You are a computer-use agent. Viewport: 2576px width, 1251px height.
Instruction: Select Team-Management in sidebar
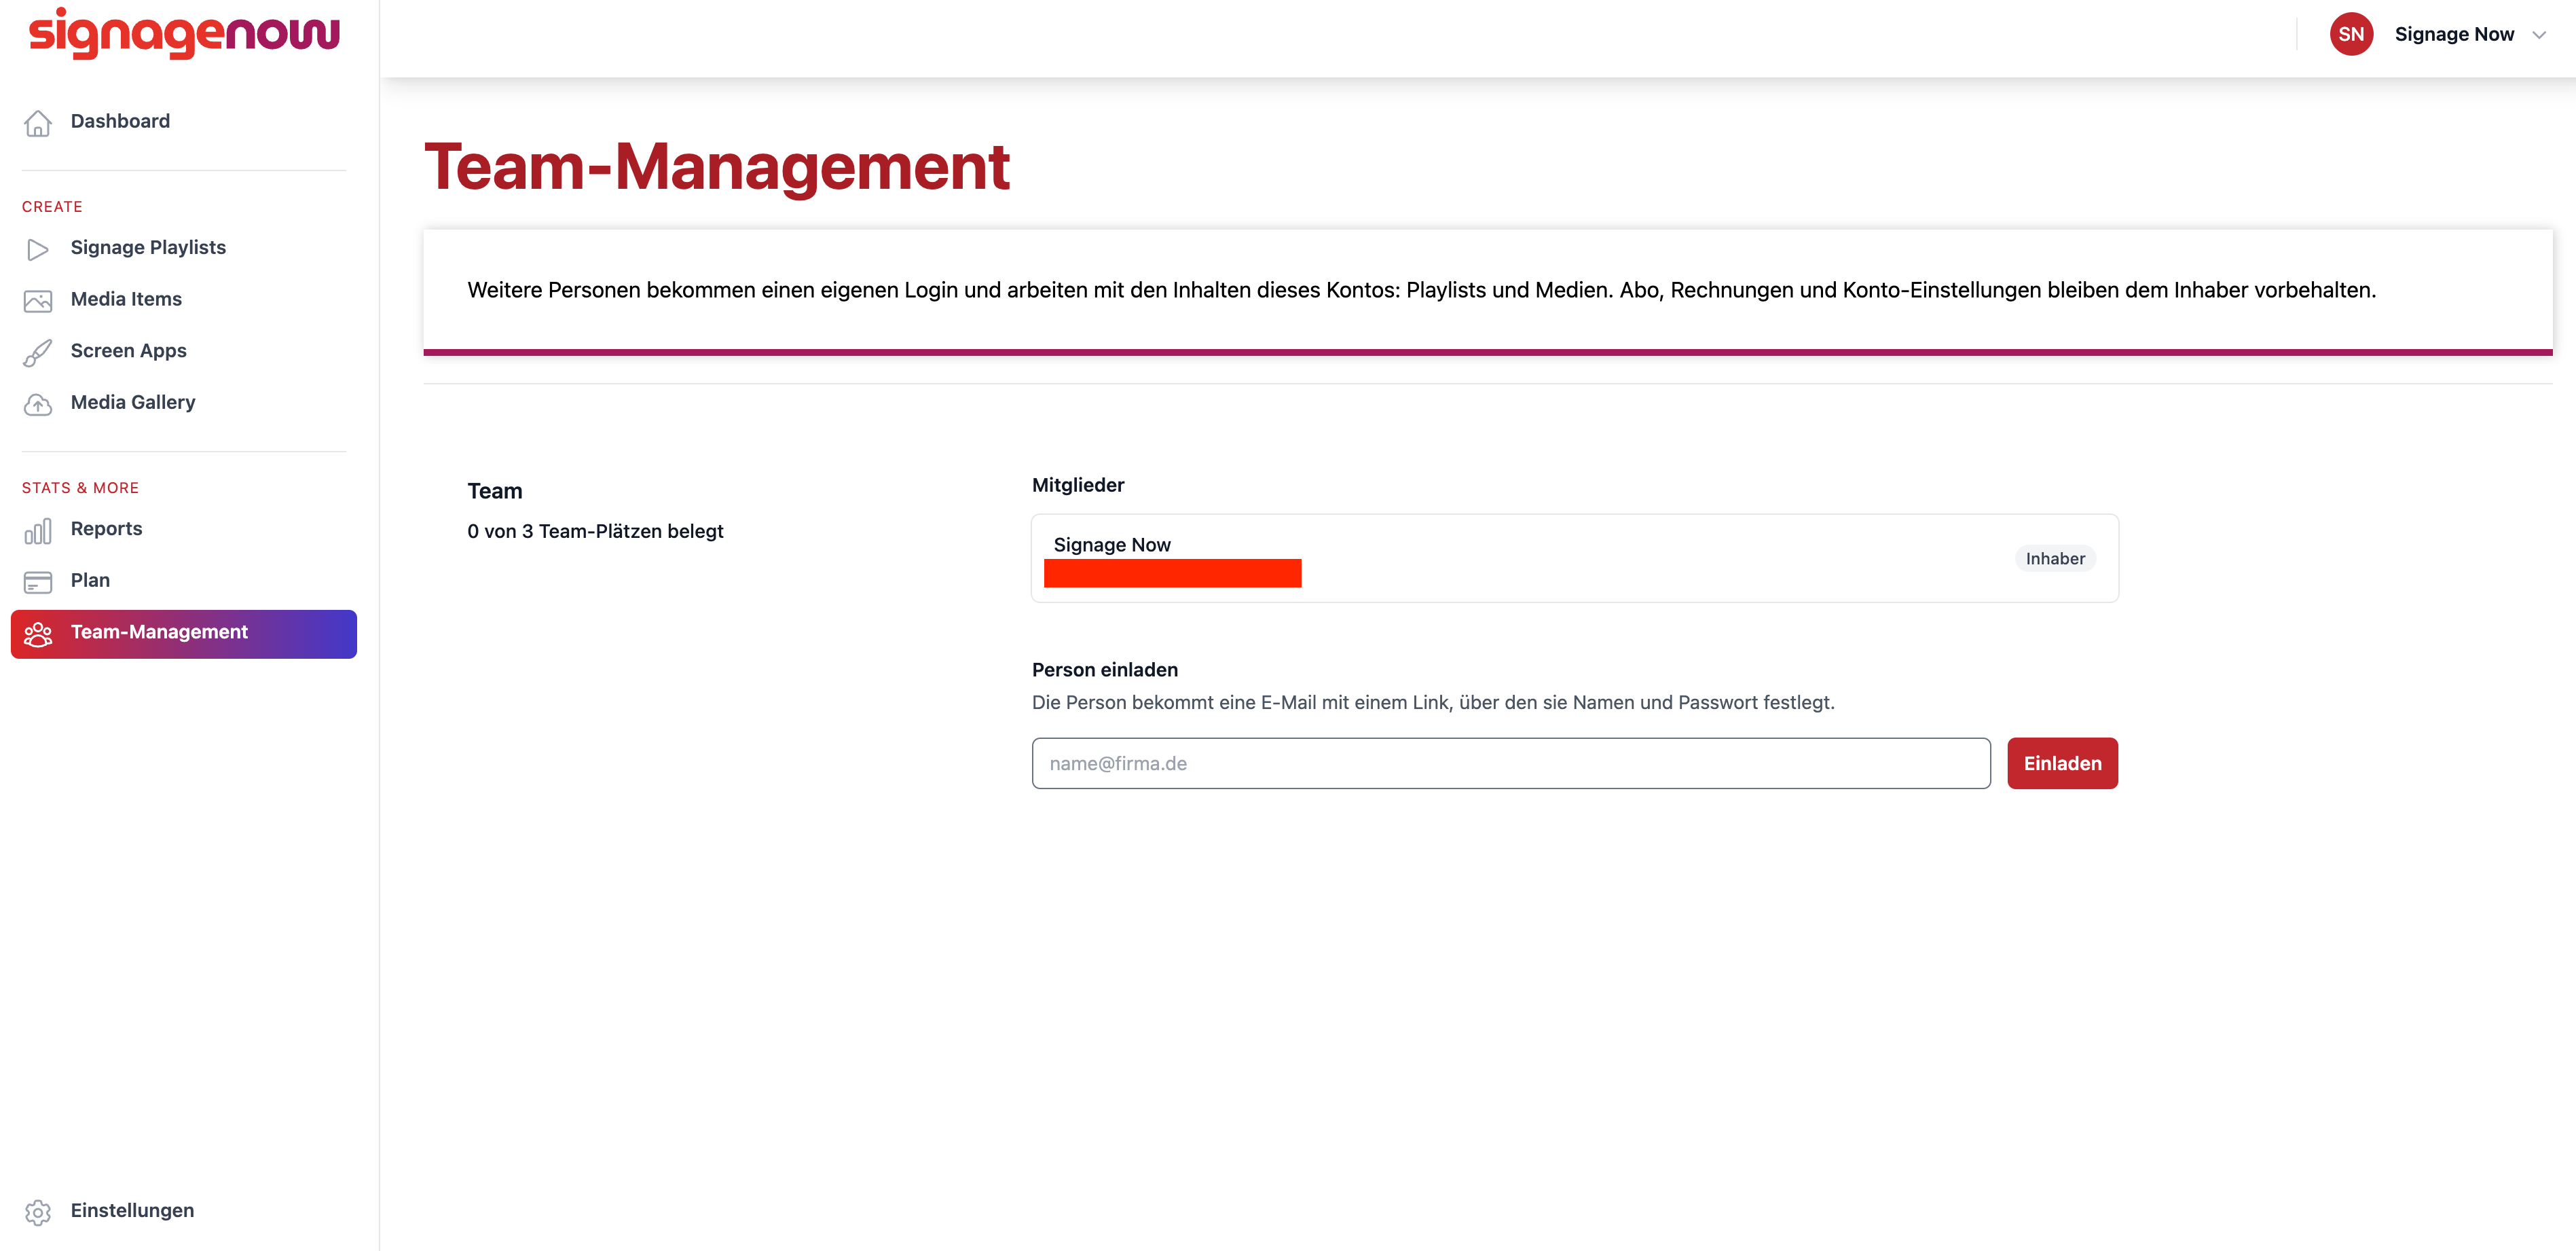[x=184, y=634]
